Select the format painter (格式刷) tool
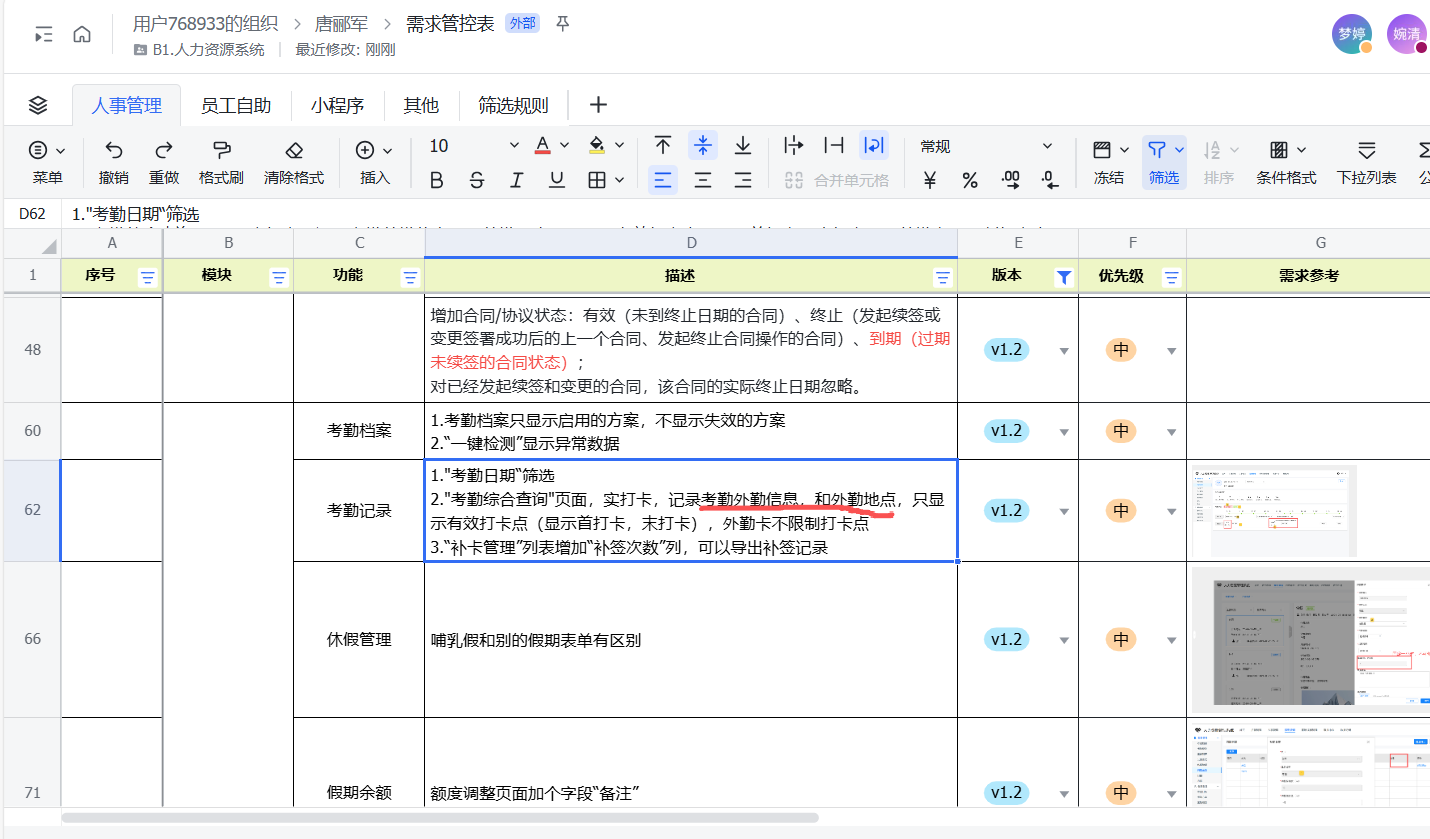 pos(222,150)
